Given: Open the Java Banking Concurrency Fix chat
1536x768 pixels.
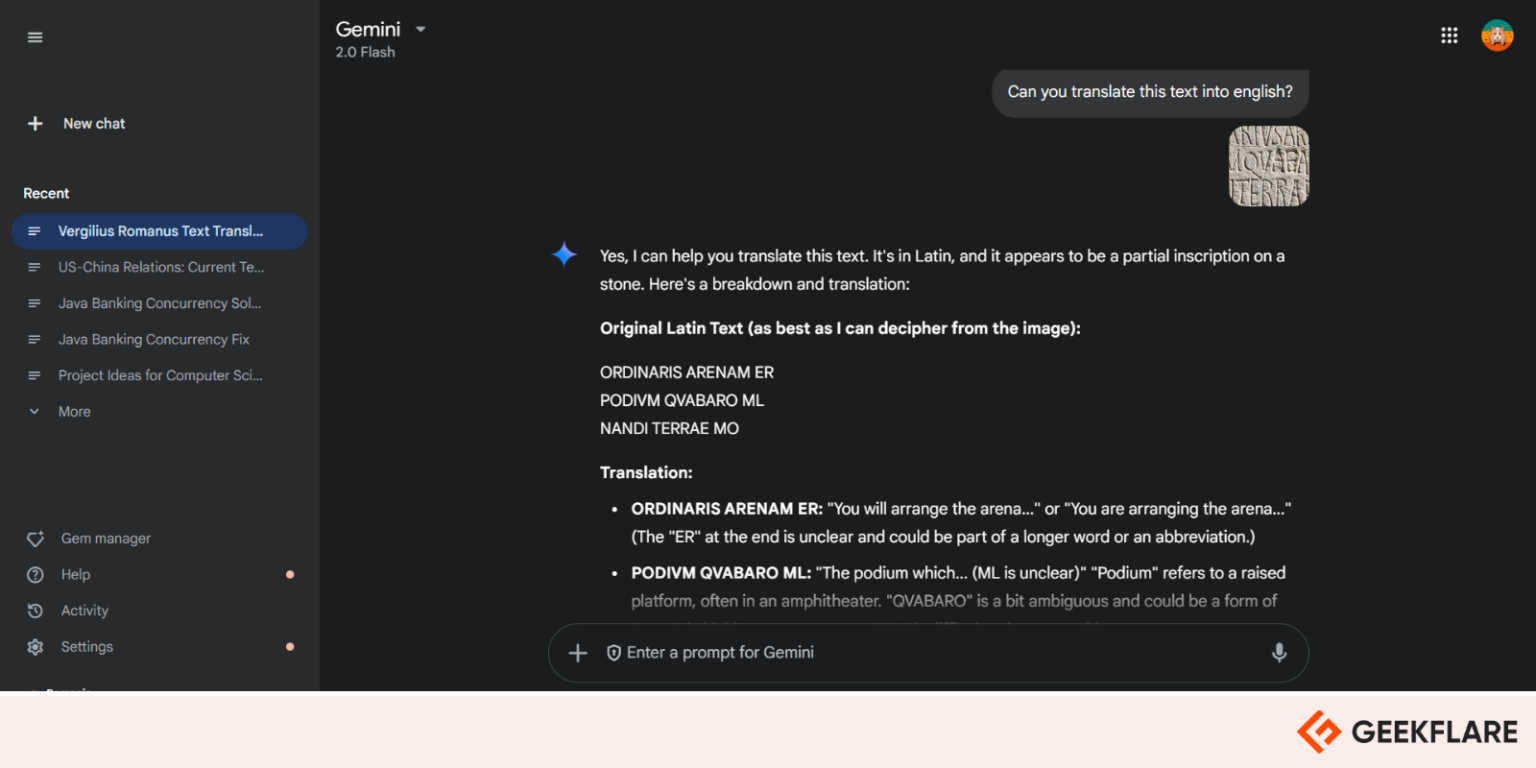Looking at the screenshot, I should [153, 339].
